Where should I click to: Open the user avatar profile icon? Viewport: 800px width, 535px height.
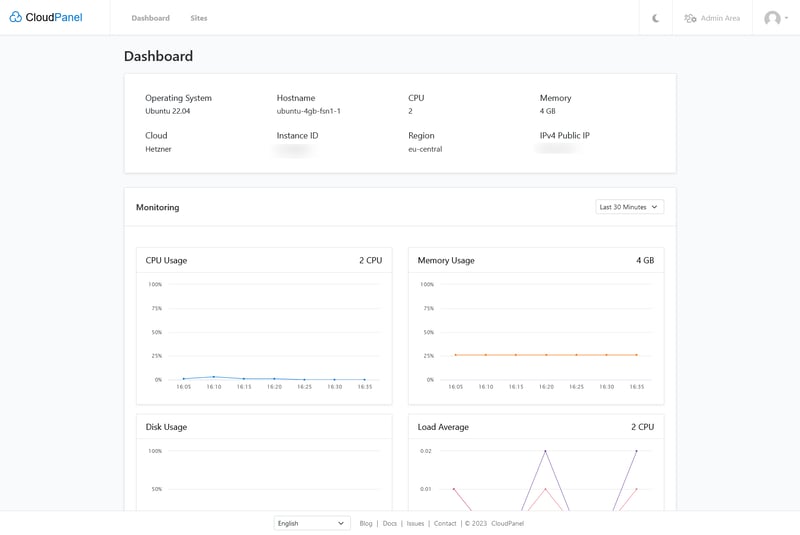(772, 18)
